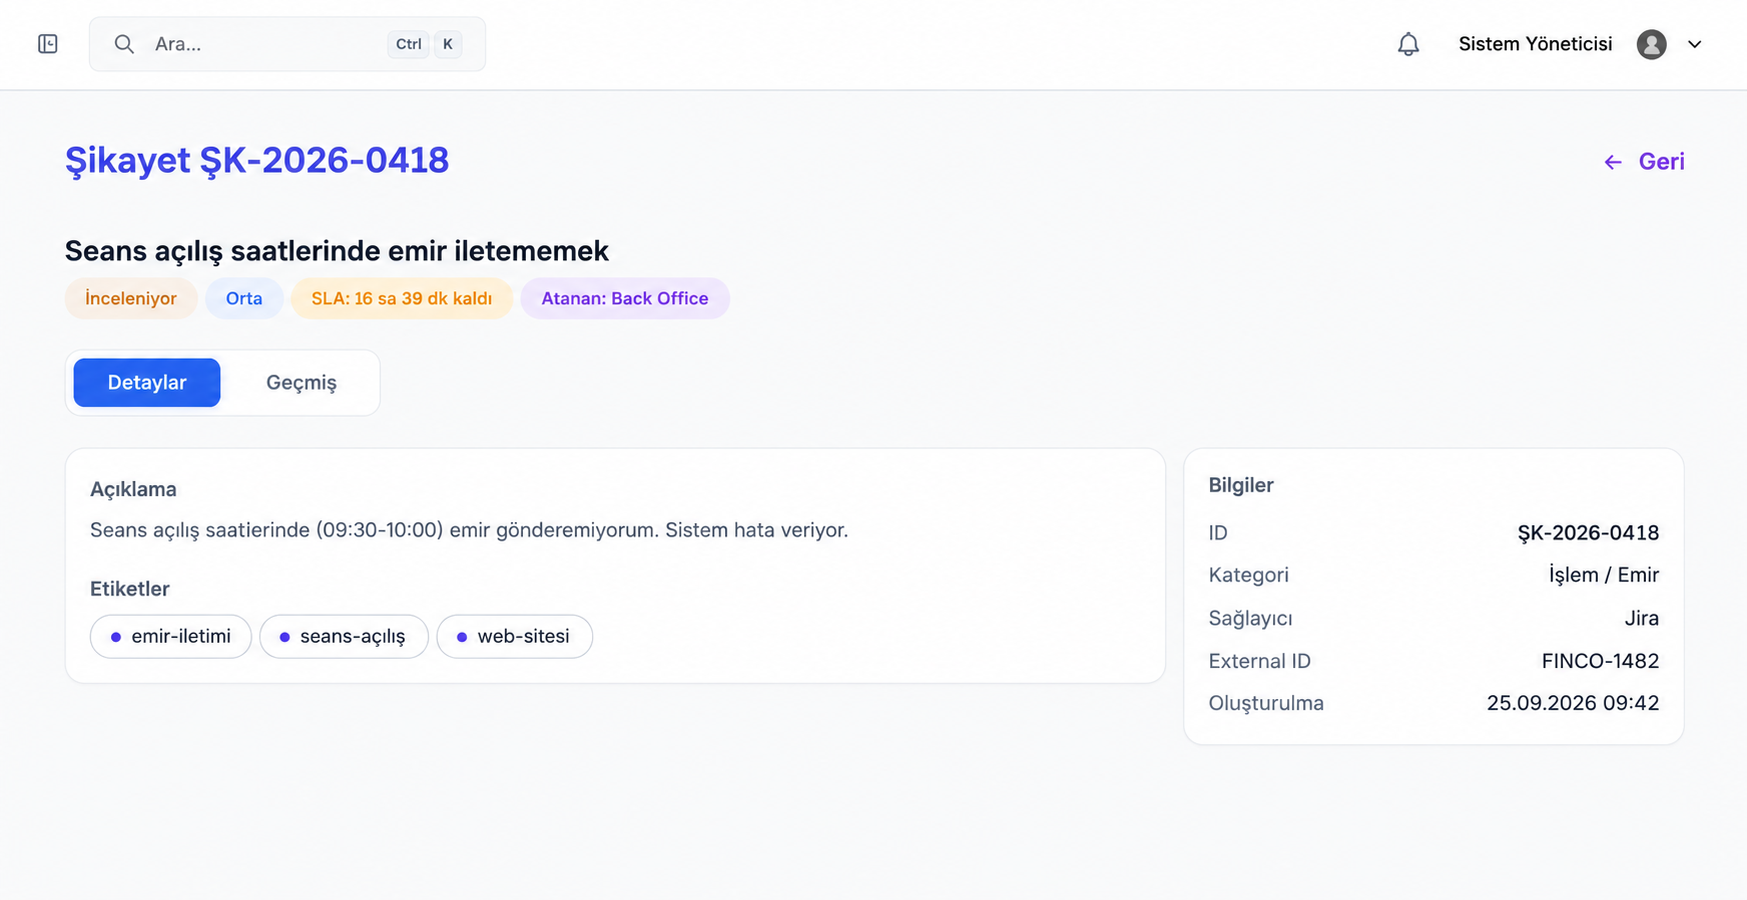Open the Geçmiş tab
The image size is (1747, 900).
pyautogui.click(x=301, y=382)
